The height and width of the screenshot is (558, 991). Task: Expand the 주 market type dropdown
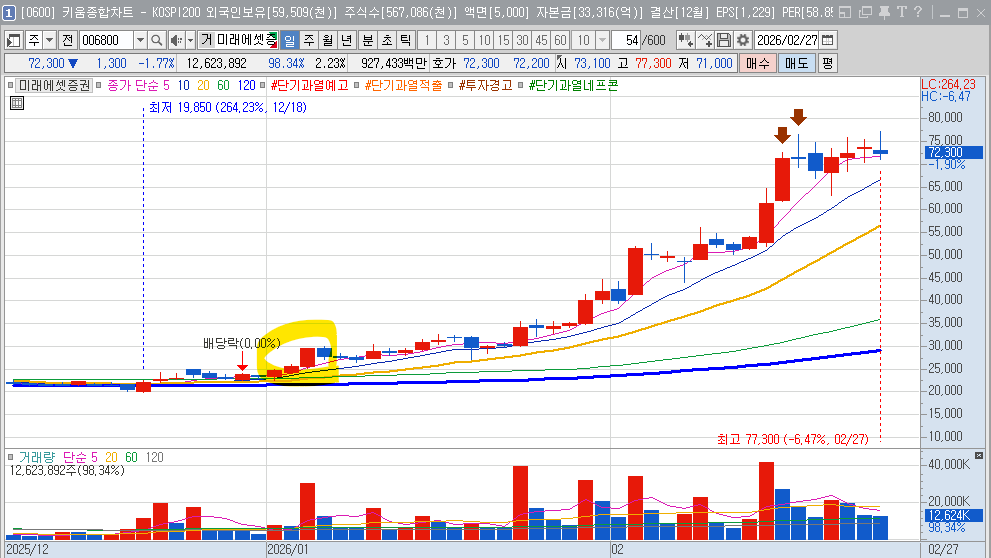click(x=49, y=40)
